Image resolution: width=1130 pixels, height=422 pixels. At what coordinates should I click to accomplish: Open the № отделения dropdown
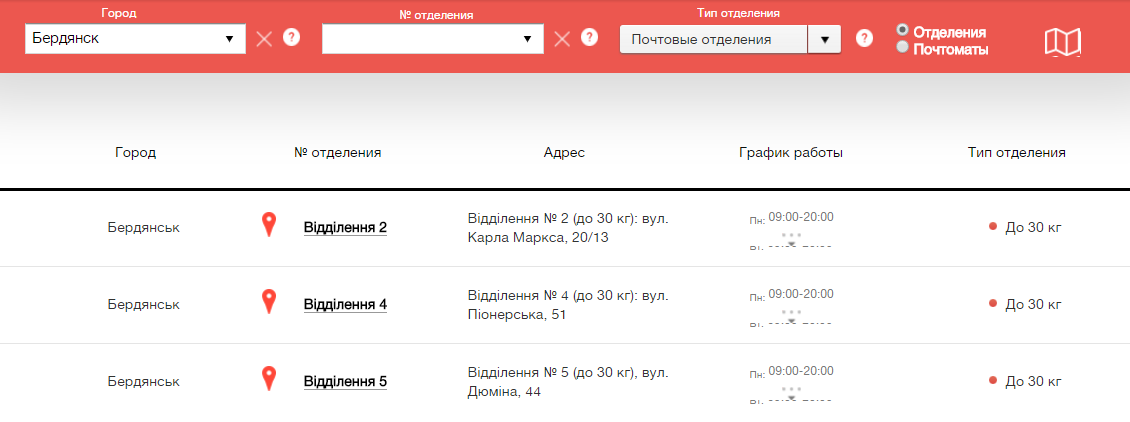pyautogui.click(x=432, y=39)
